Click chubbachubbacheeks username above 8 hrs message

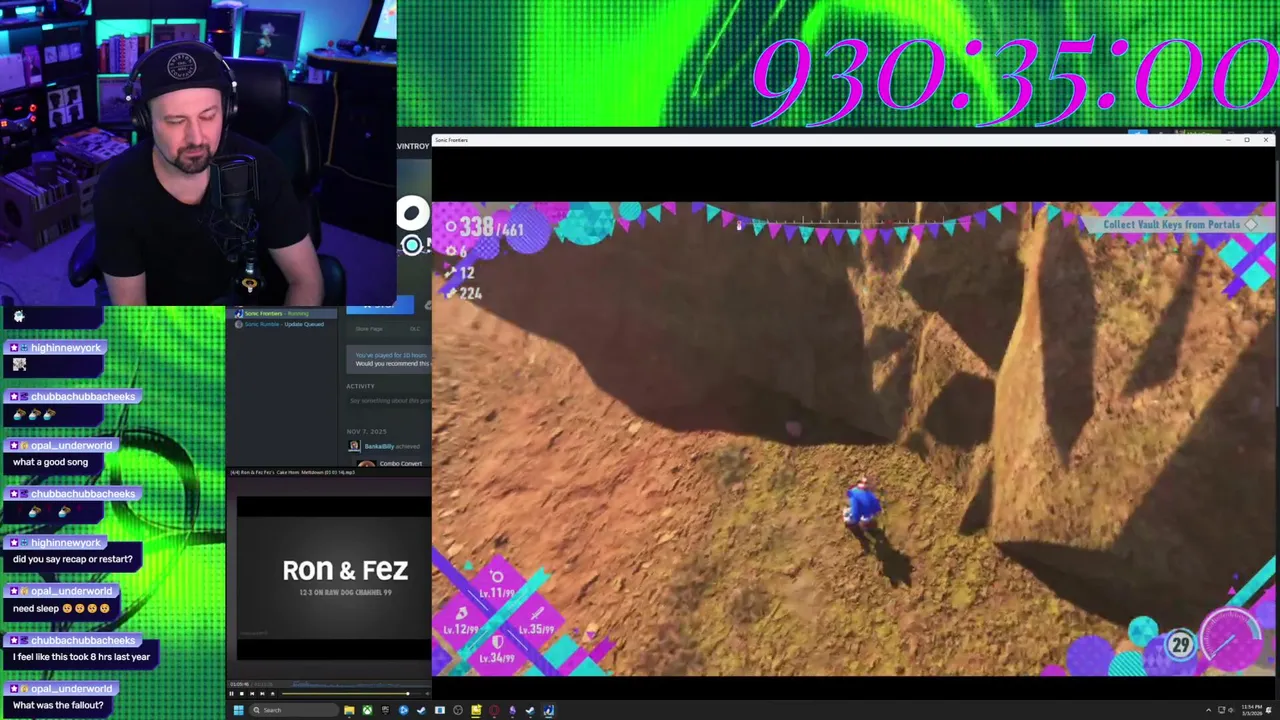[x=82, y=640]
